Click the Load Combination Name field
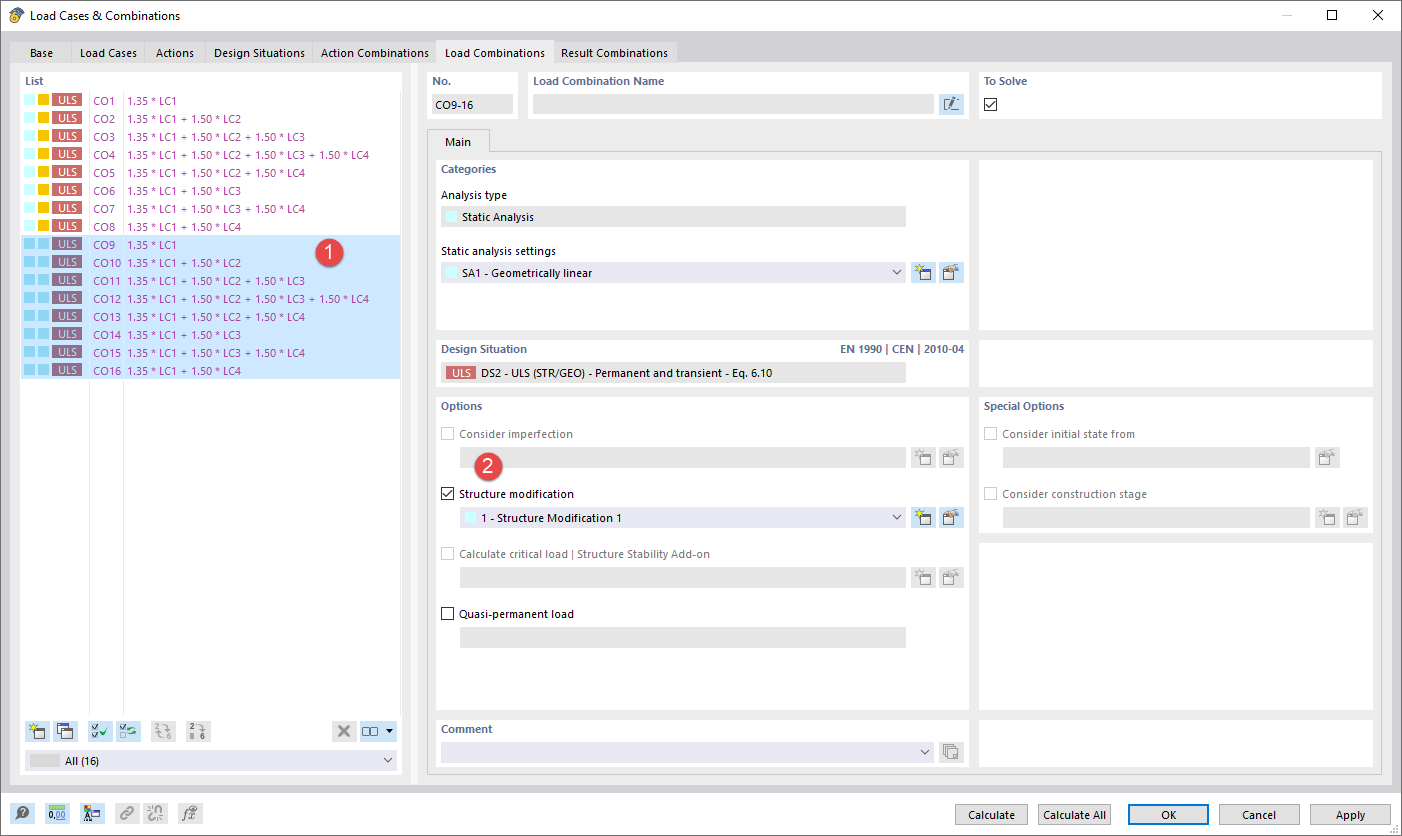1402x836 pixels. click(x=733, y=104)
